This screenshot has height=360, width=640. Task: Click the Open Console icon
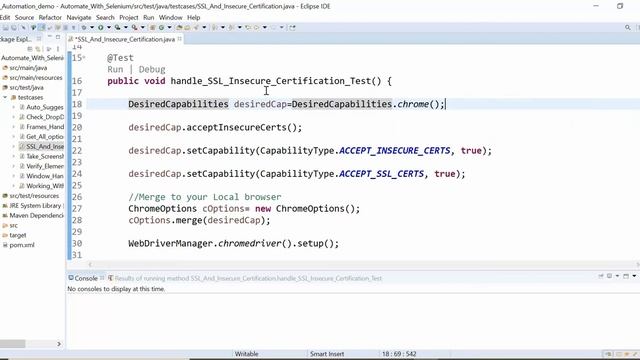tap(626, 276)
